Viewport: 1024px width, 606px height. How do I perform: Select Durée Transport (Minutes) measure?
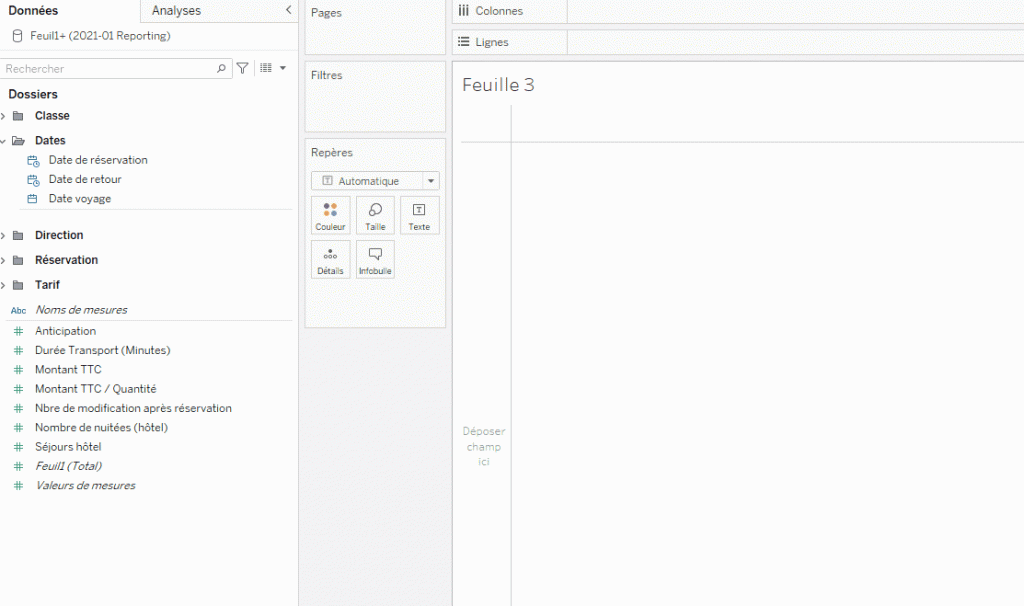[103, 350]
